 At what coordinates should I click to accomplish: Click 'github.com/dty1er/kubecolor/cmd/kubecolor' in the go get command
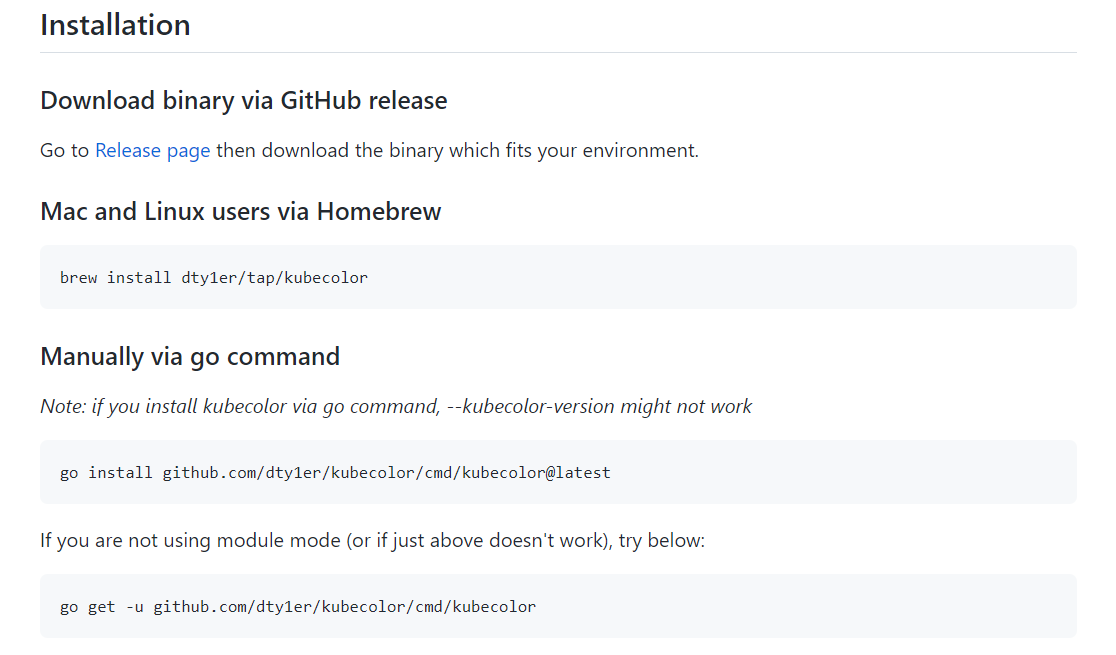tap(344, 607)
